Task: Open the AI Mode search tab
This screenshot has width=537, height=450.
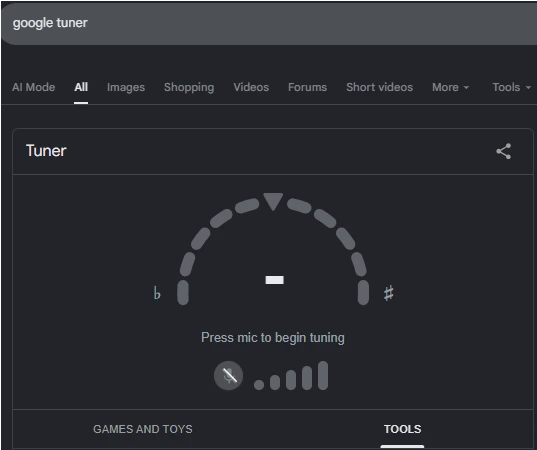Action: pyautogui.click(x=34, y=87)
